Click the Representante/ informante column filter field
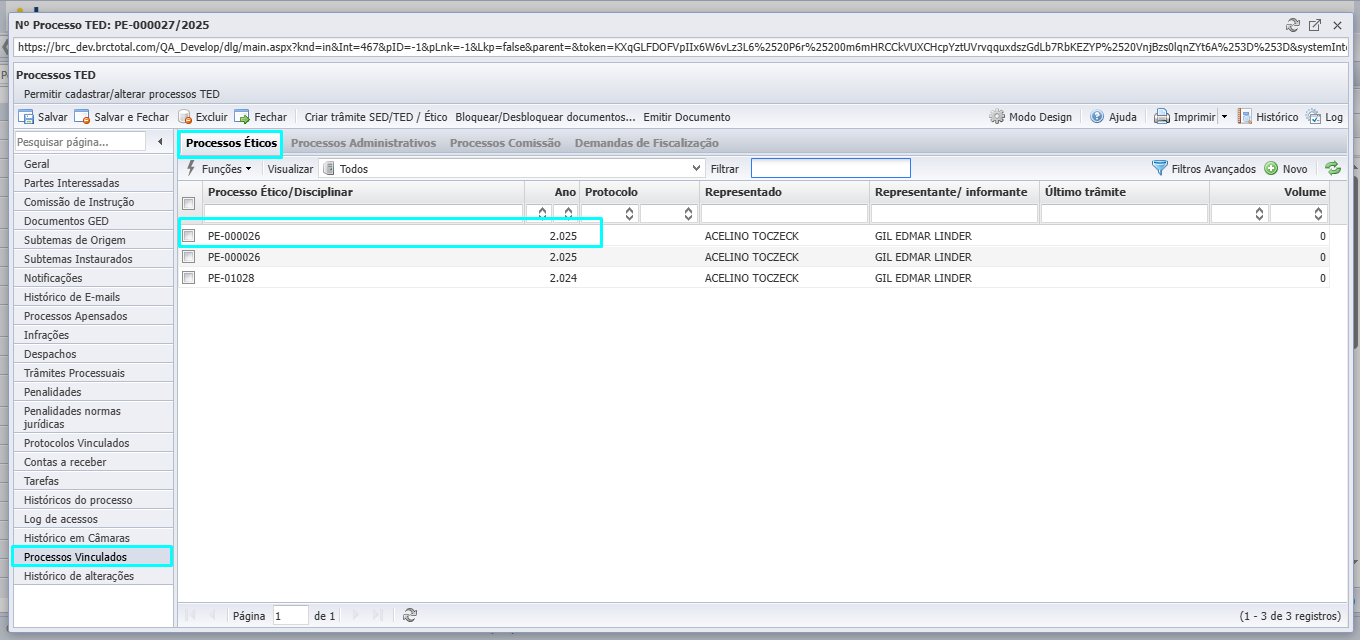The image size is (1360, 640). point(954,213)
